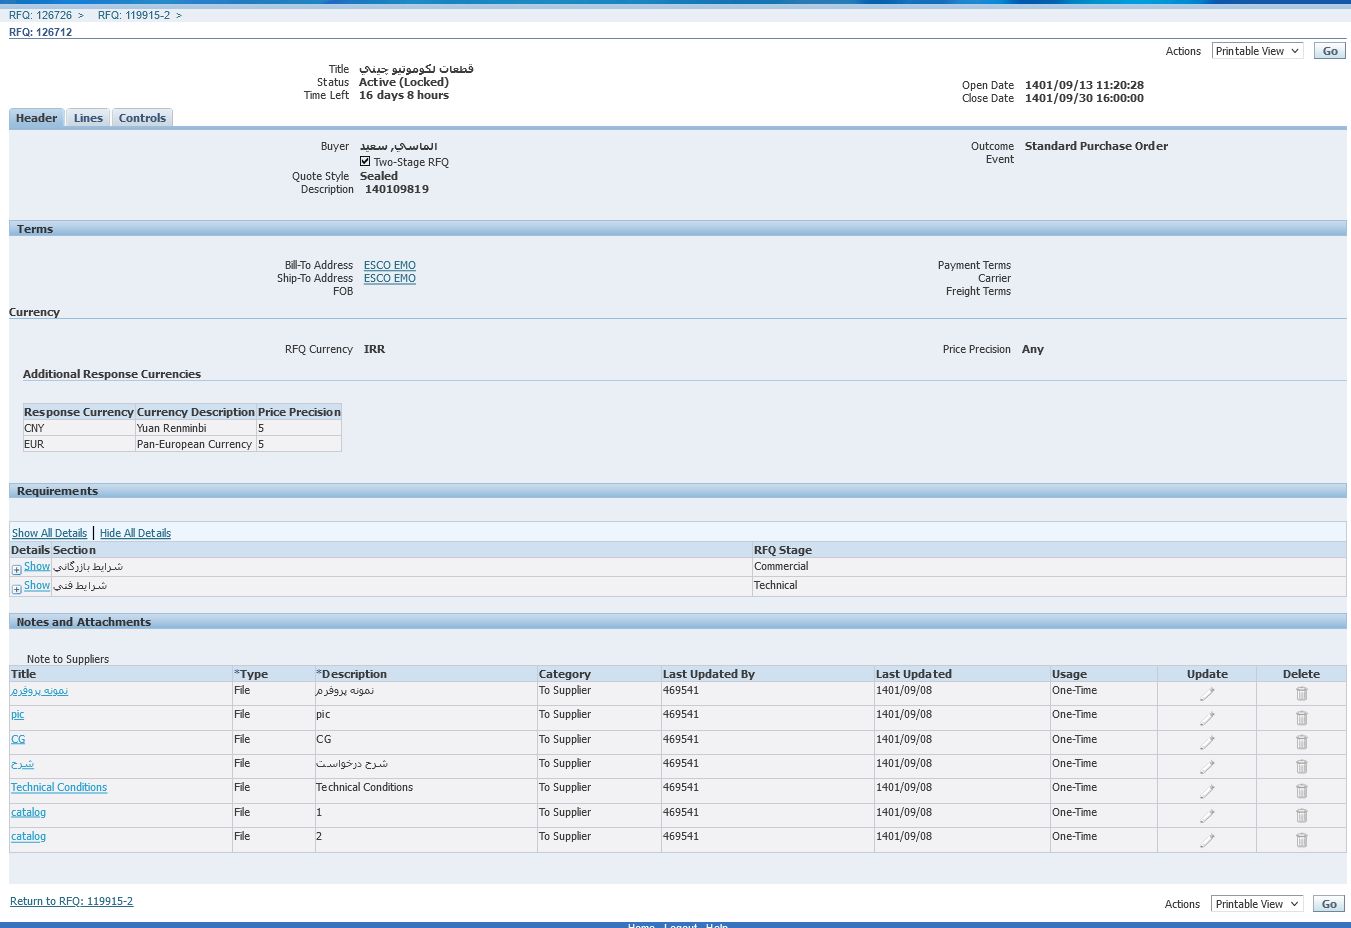Open RFQ: 126726 breadcrumb link
The image size is (1351, 928).
[40, 15]
